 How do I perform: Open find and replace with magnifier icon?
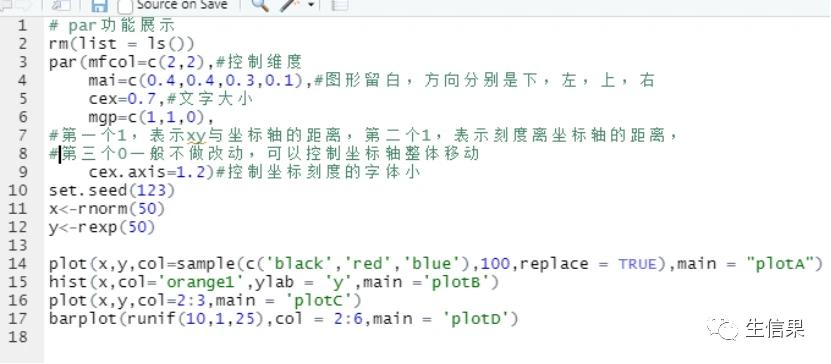click(260, 5)
